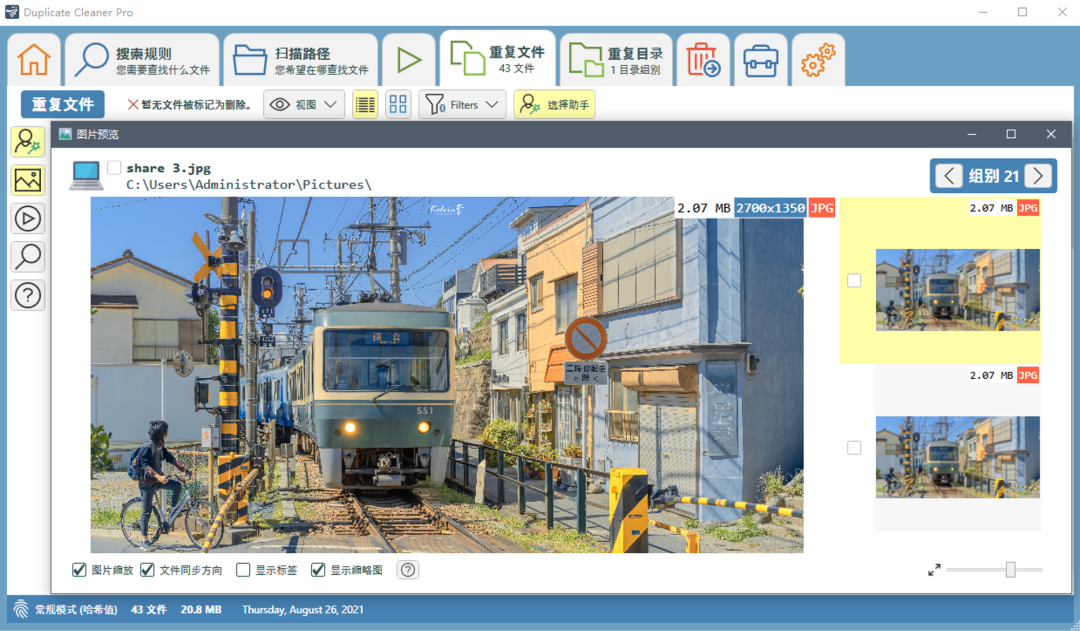Check the first duplicate thumbnail's checkbox

tap(854, 280)
